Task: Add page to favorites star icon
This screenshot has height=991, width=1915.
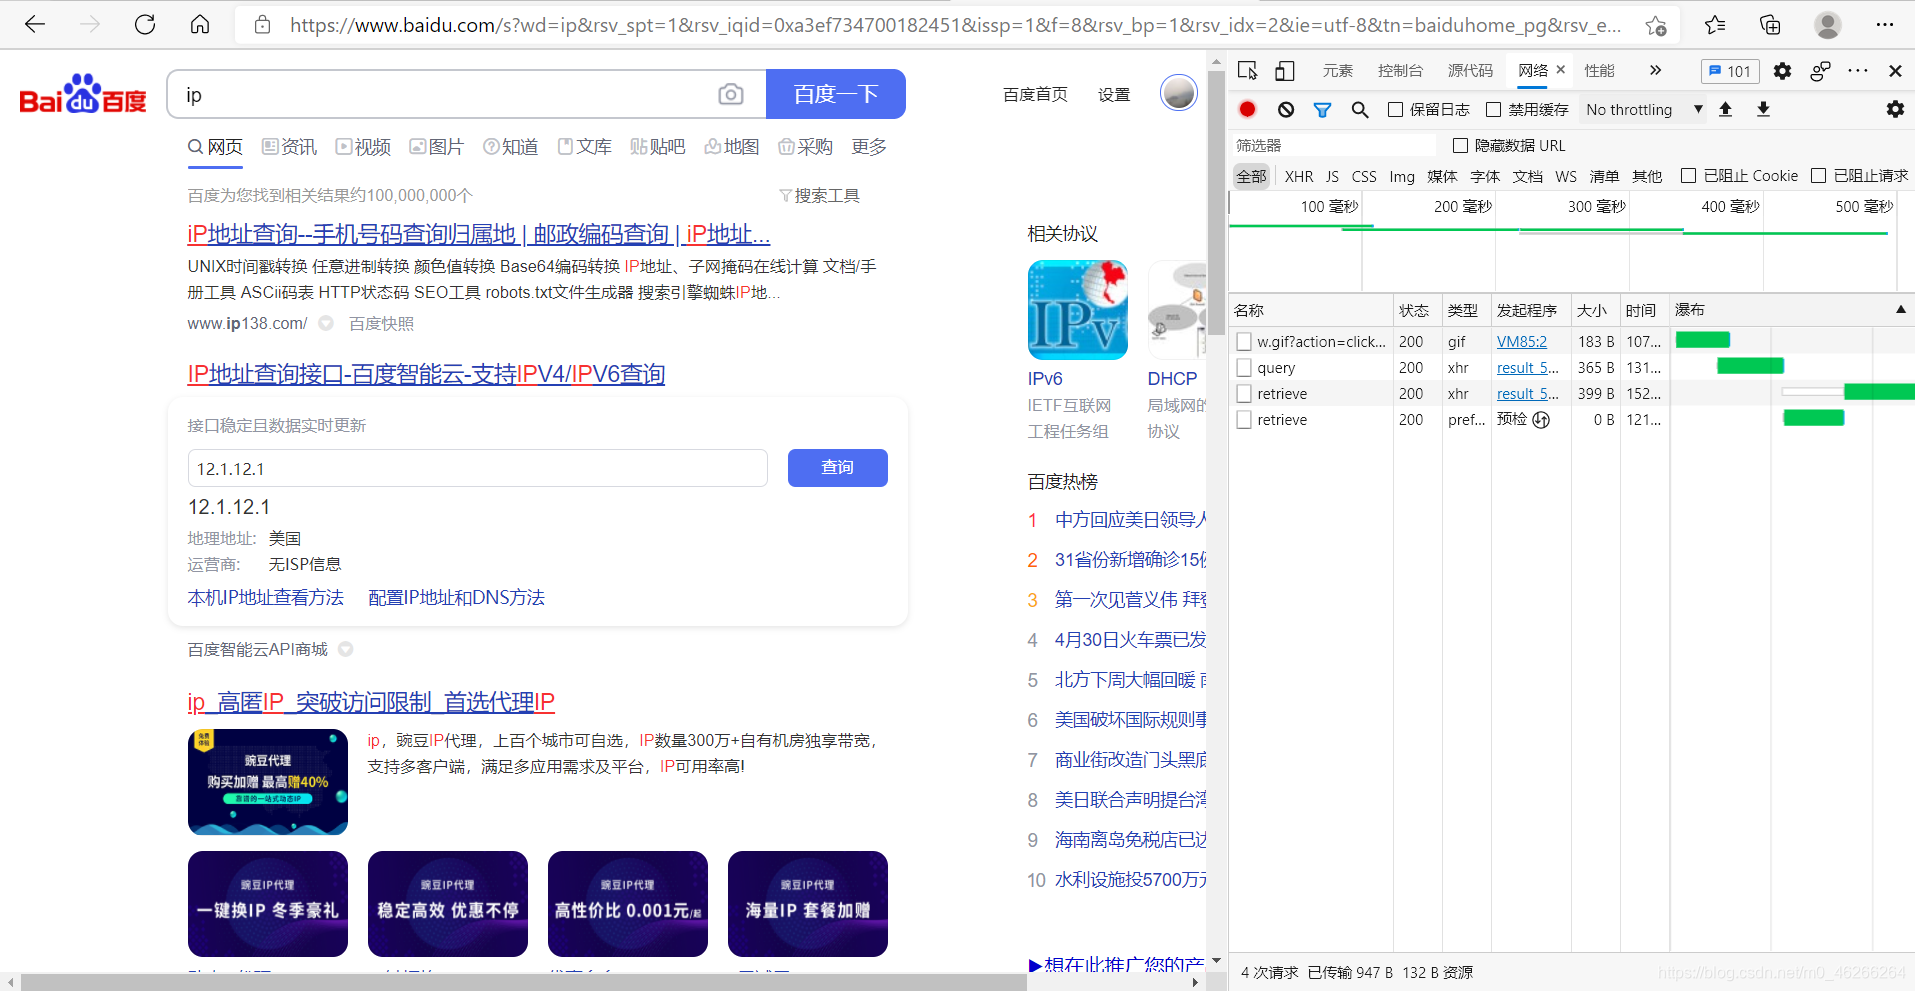Action: 1656,25
